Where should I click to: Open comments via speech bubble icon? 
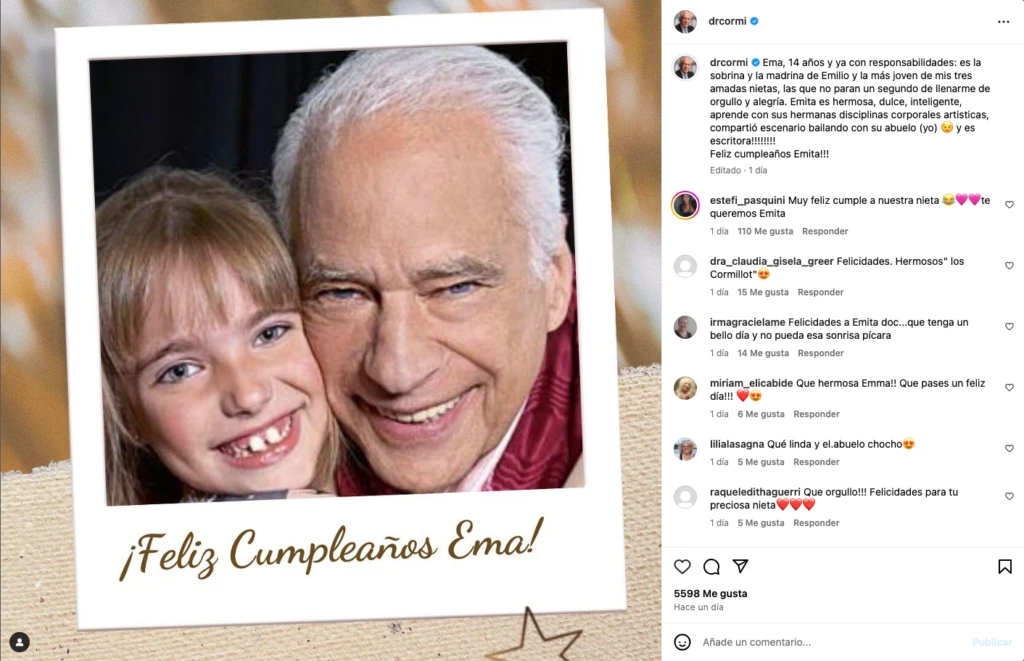[x=712, y=566]
